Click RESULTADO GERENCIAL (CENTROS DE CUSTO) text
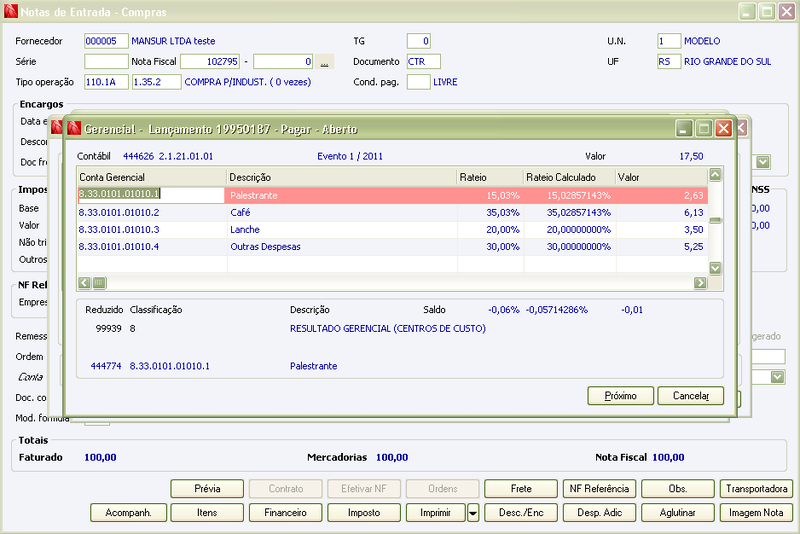The image size is (800, 534). [x=388, y=329]
